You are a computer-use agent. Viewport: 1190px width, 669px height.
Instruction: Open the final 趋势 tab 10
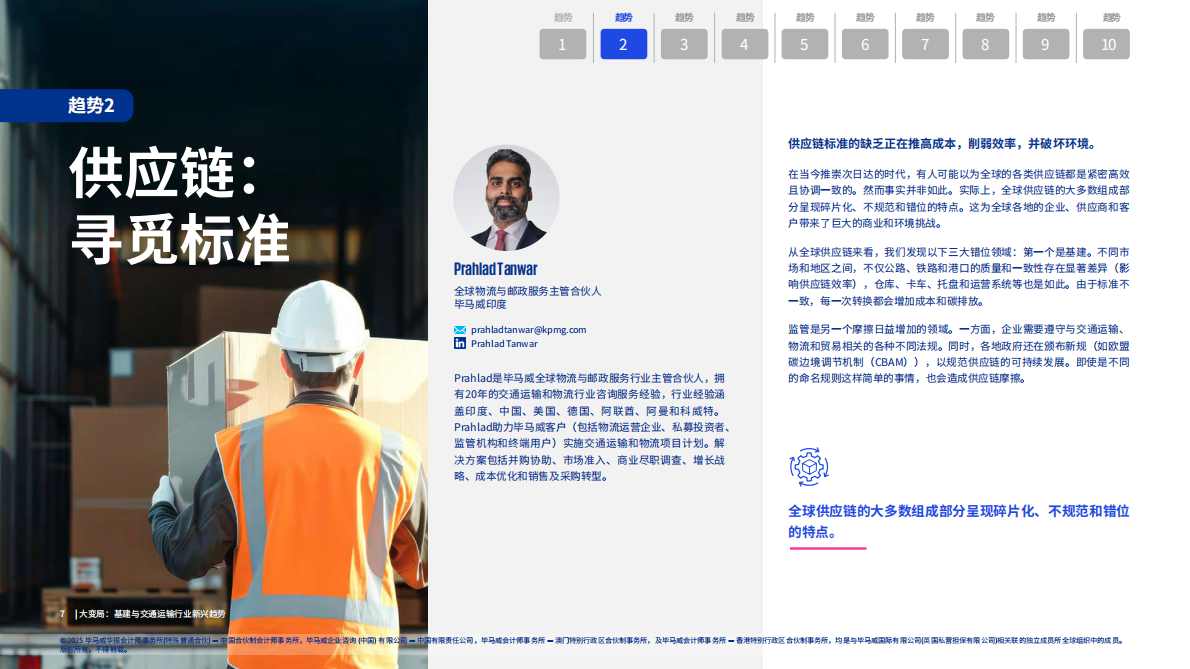click(1106, 43)
